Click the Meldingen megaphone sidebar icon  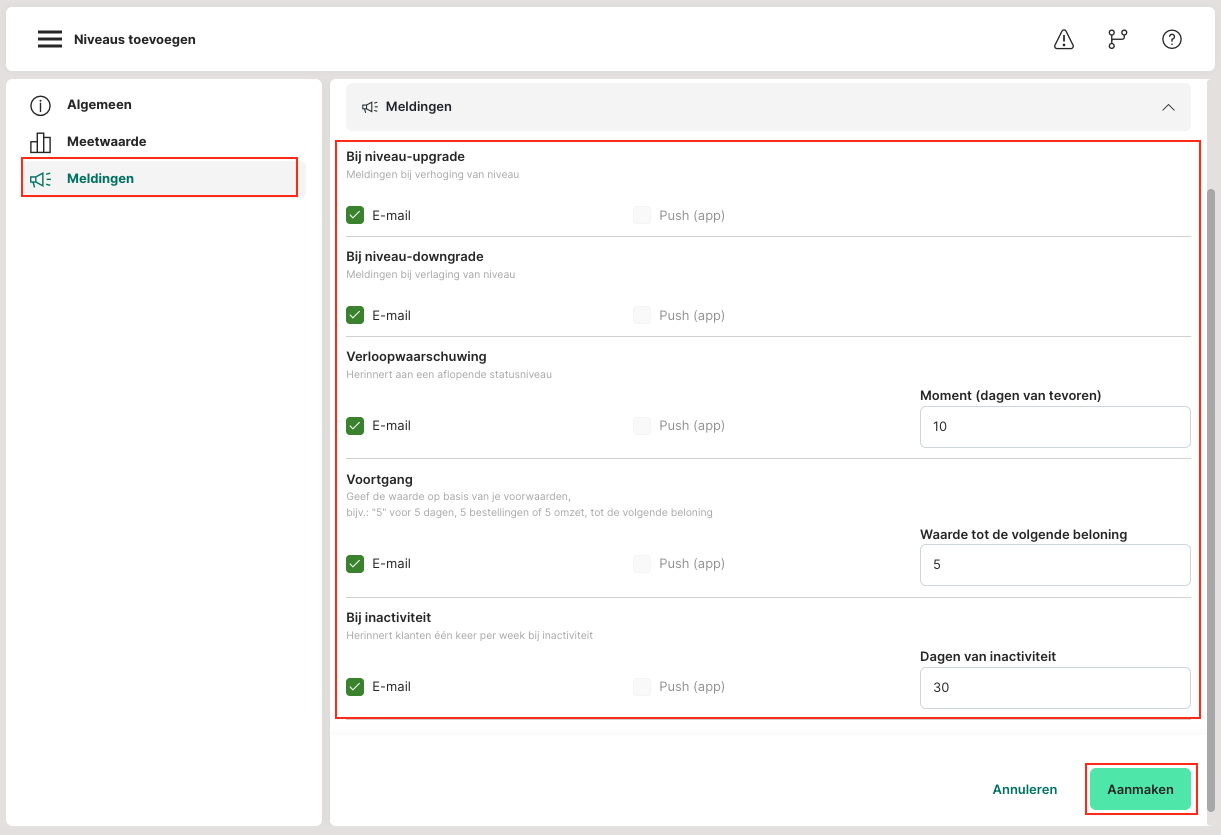click(x=40, y=179)
